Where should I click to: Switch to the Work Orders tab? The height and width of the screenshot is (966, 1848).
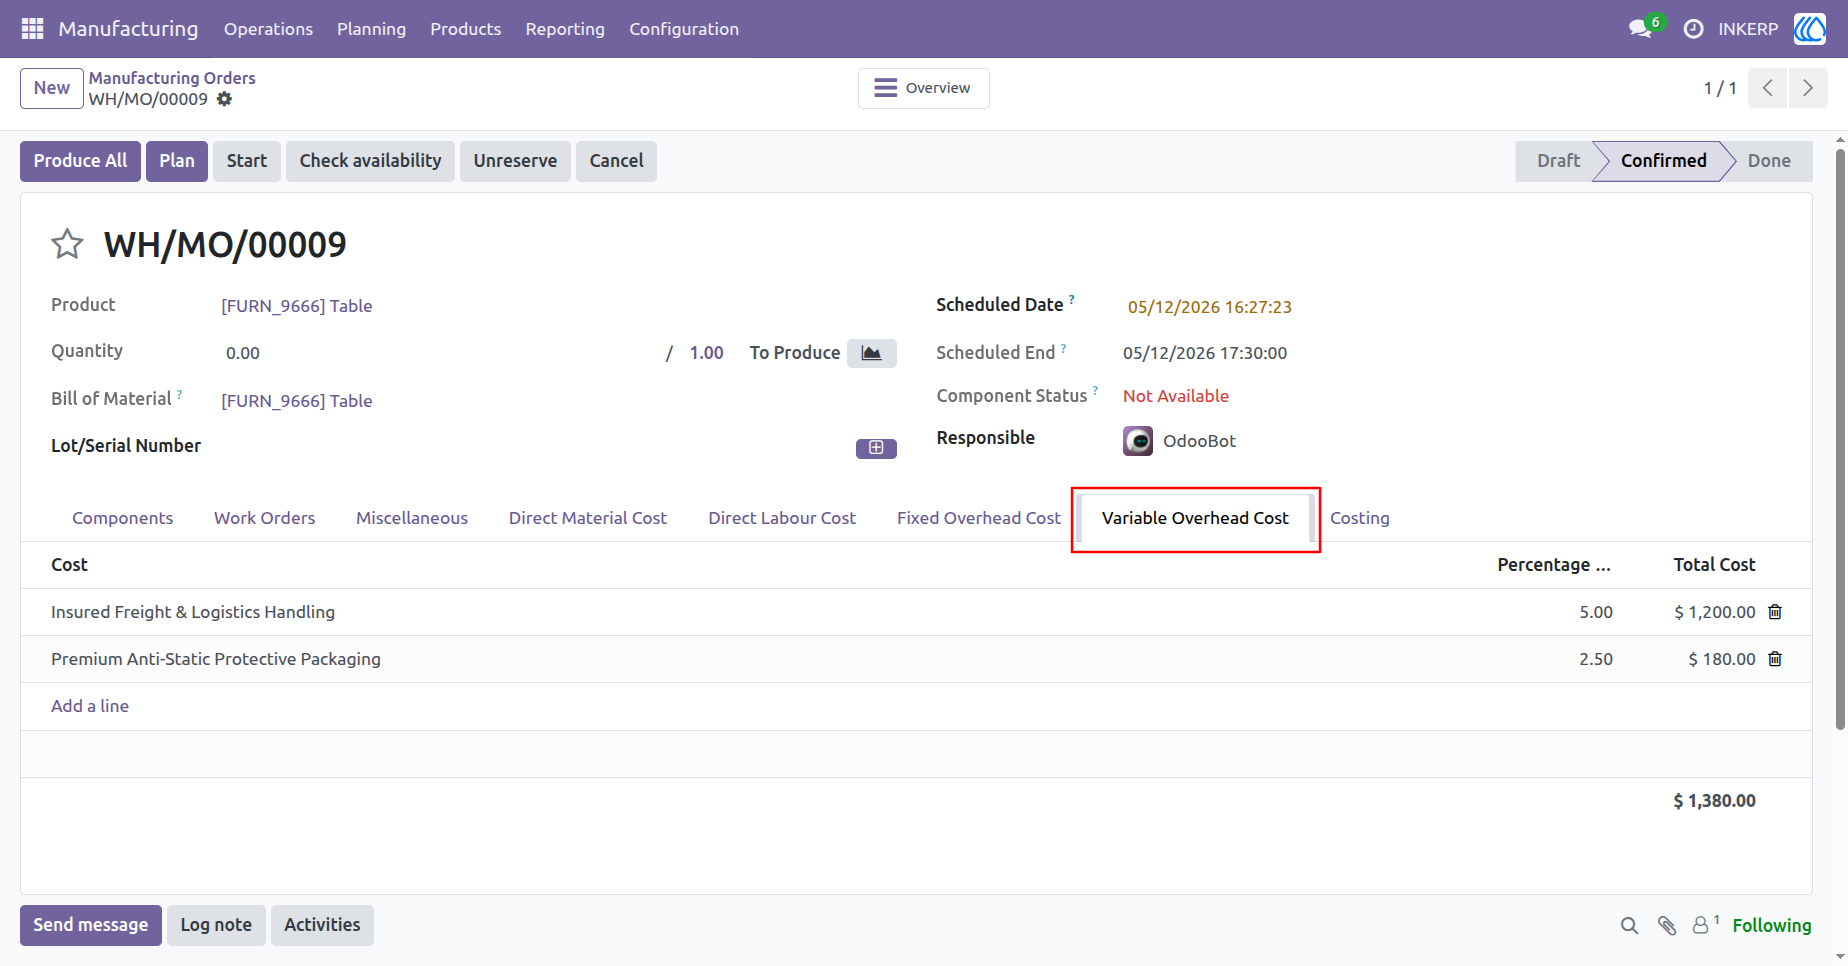(x=264, y=518)
